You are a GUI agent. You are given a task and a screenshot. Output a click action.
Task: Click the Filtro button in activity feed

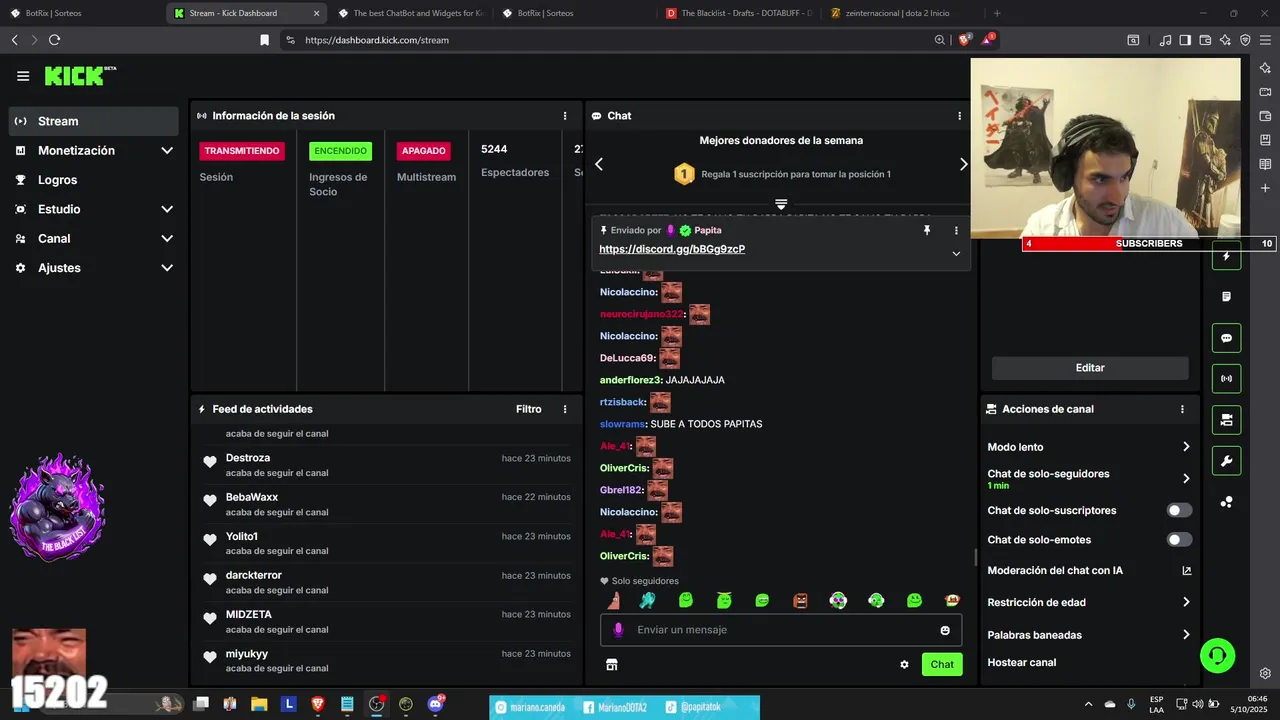(x=529, y=409)
